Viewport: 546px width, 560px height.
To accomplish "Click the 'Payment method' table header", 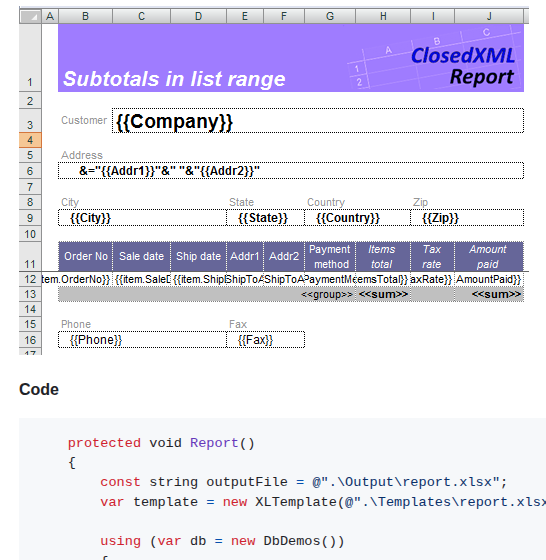I will (330, 256).
